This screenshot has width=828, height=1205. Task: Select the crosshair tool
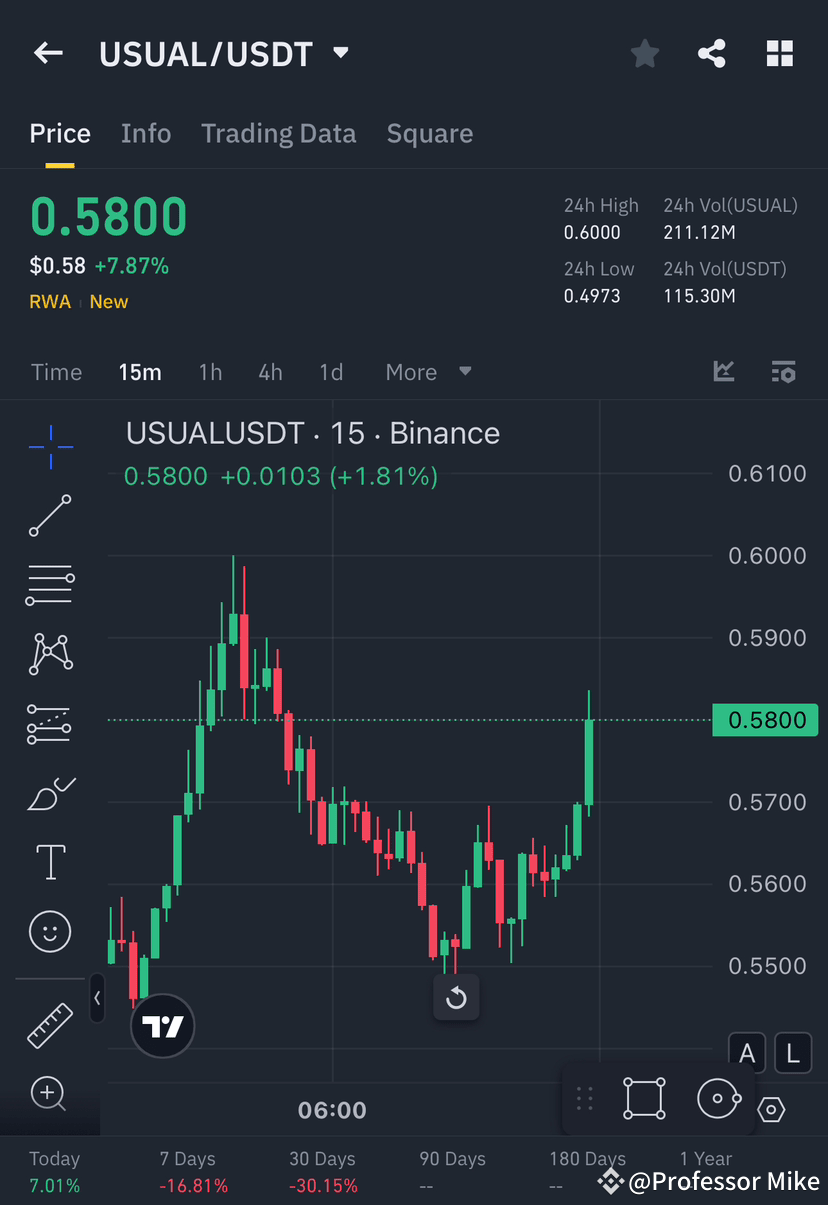point(49,447)
